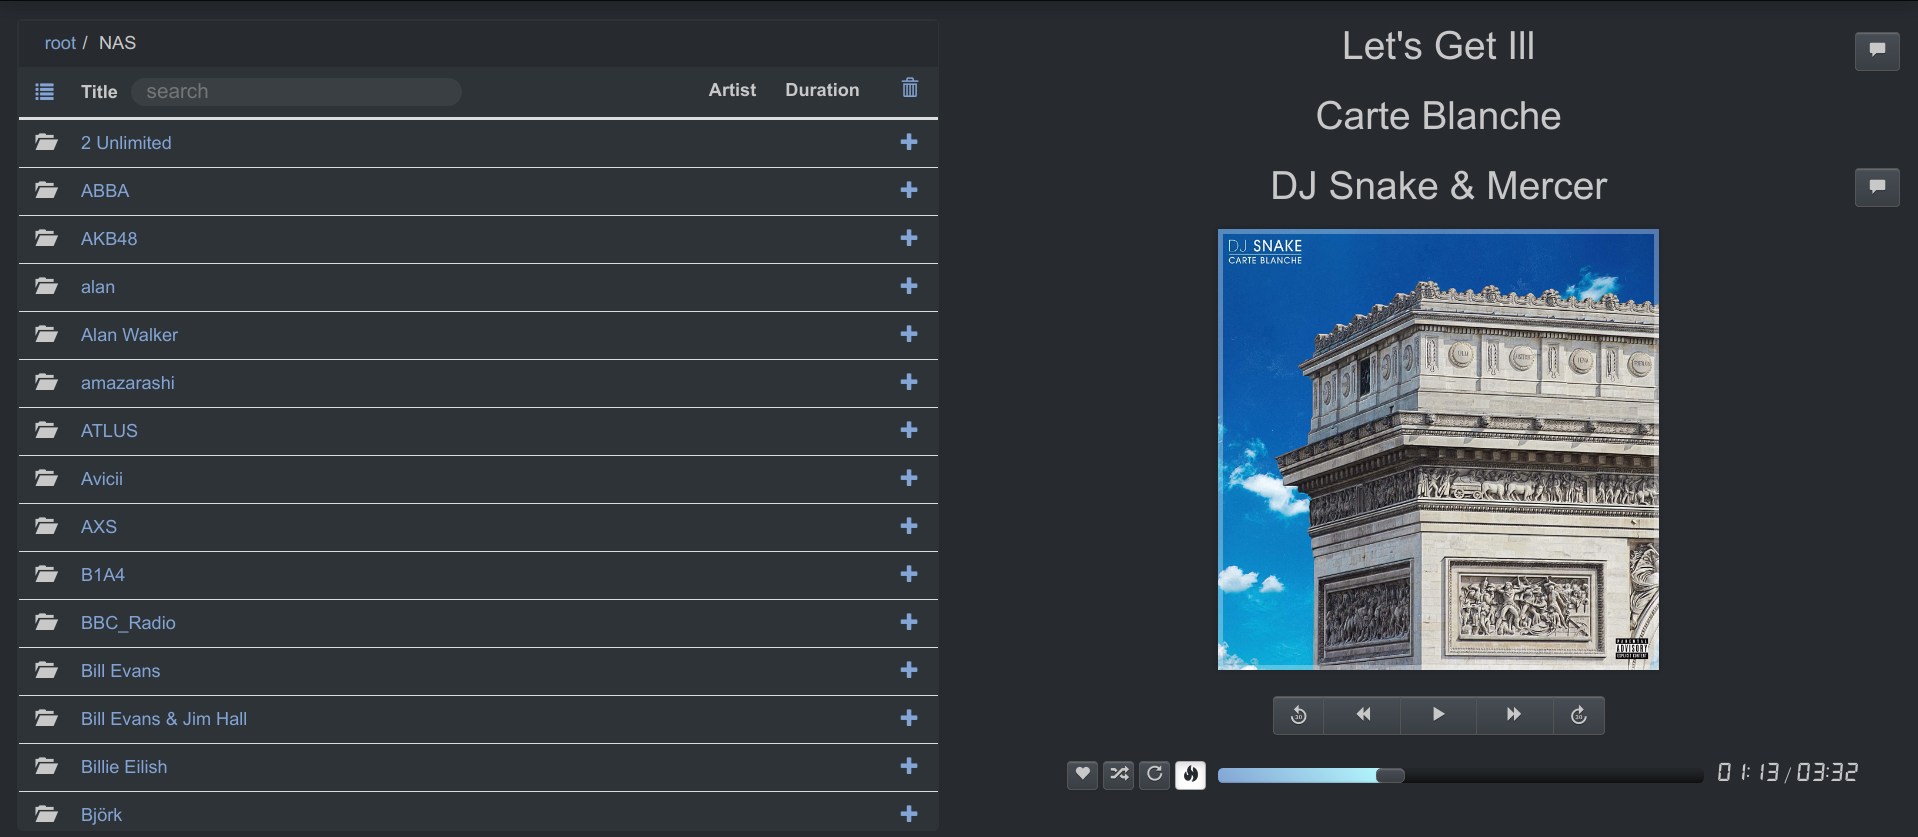Open the ATLUS folder
Image resolution: width=1918 pixels, height=837 pixels.
(x=109, y=431)
